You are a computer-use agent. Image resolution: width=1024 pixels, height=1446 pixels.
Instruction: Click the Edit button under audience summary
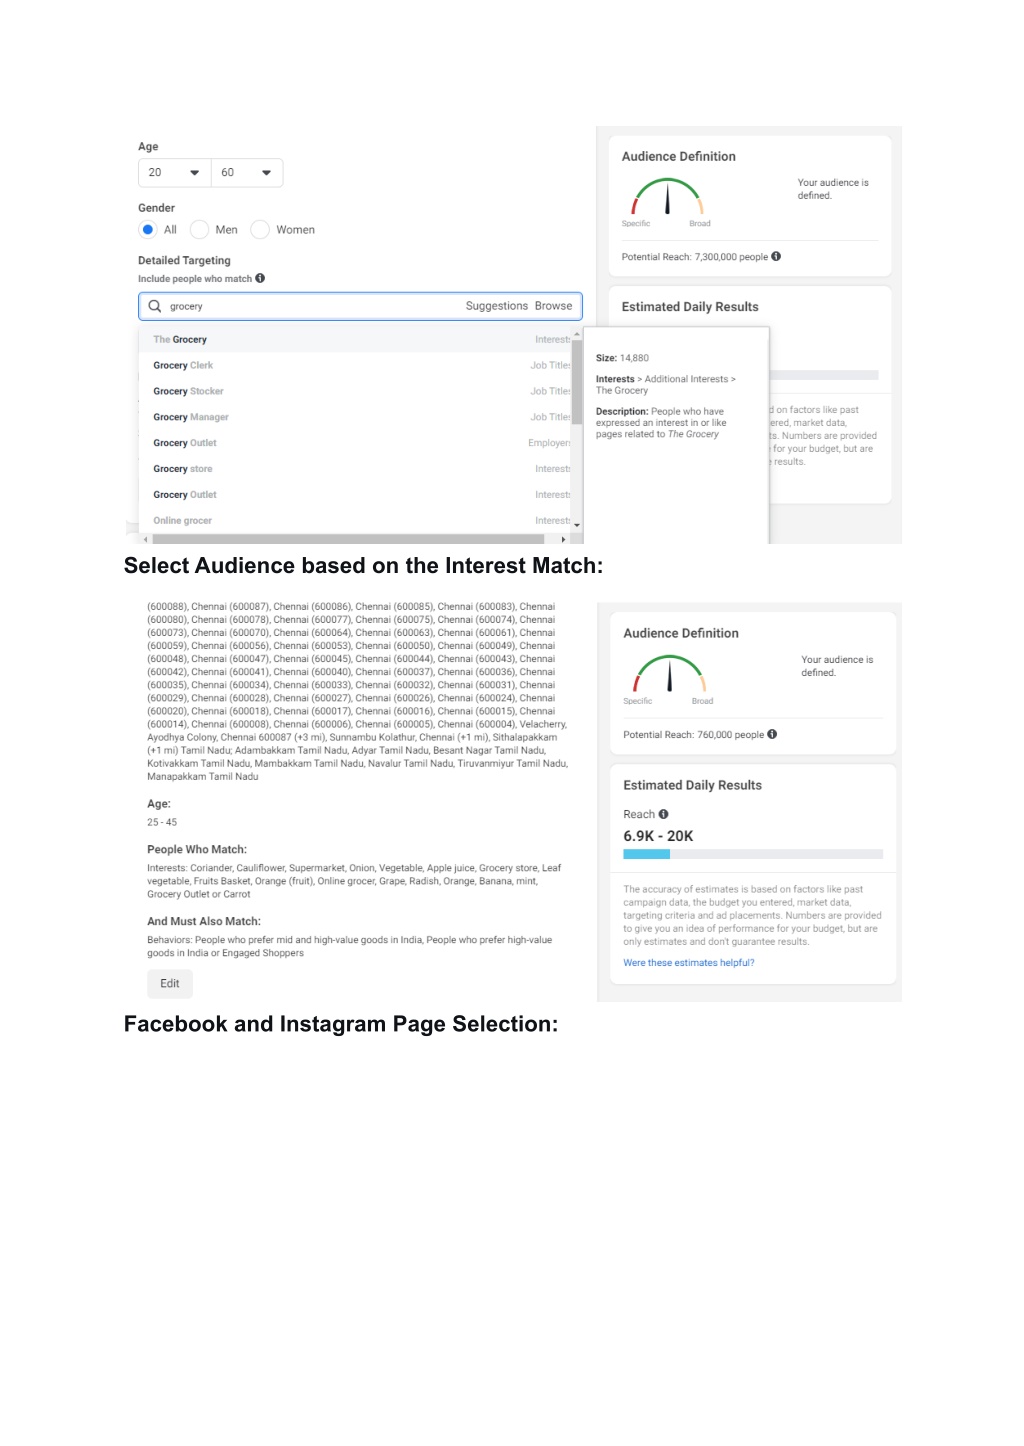(170, 984)
